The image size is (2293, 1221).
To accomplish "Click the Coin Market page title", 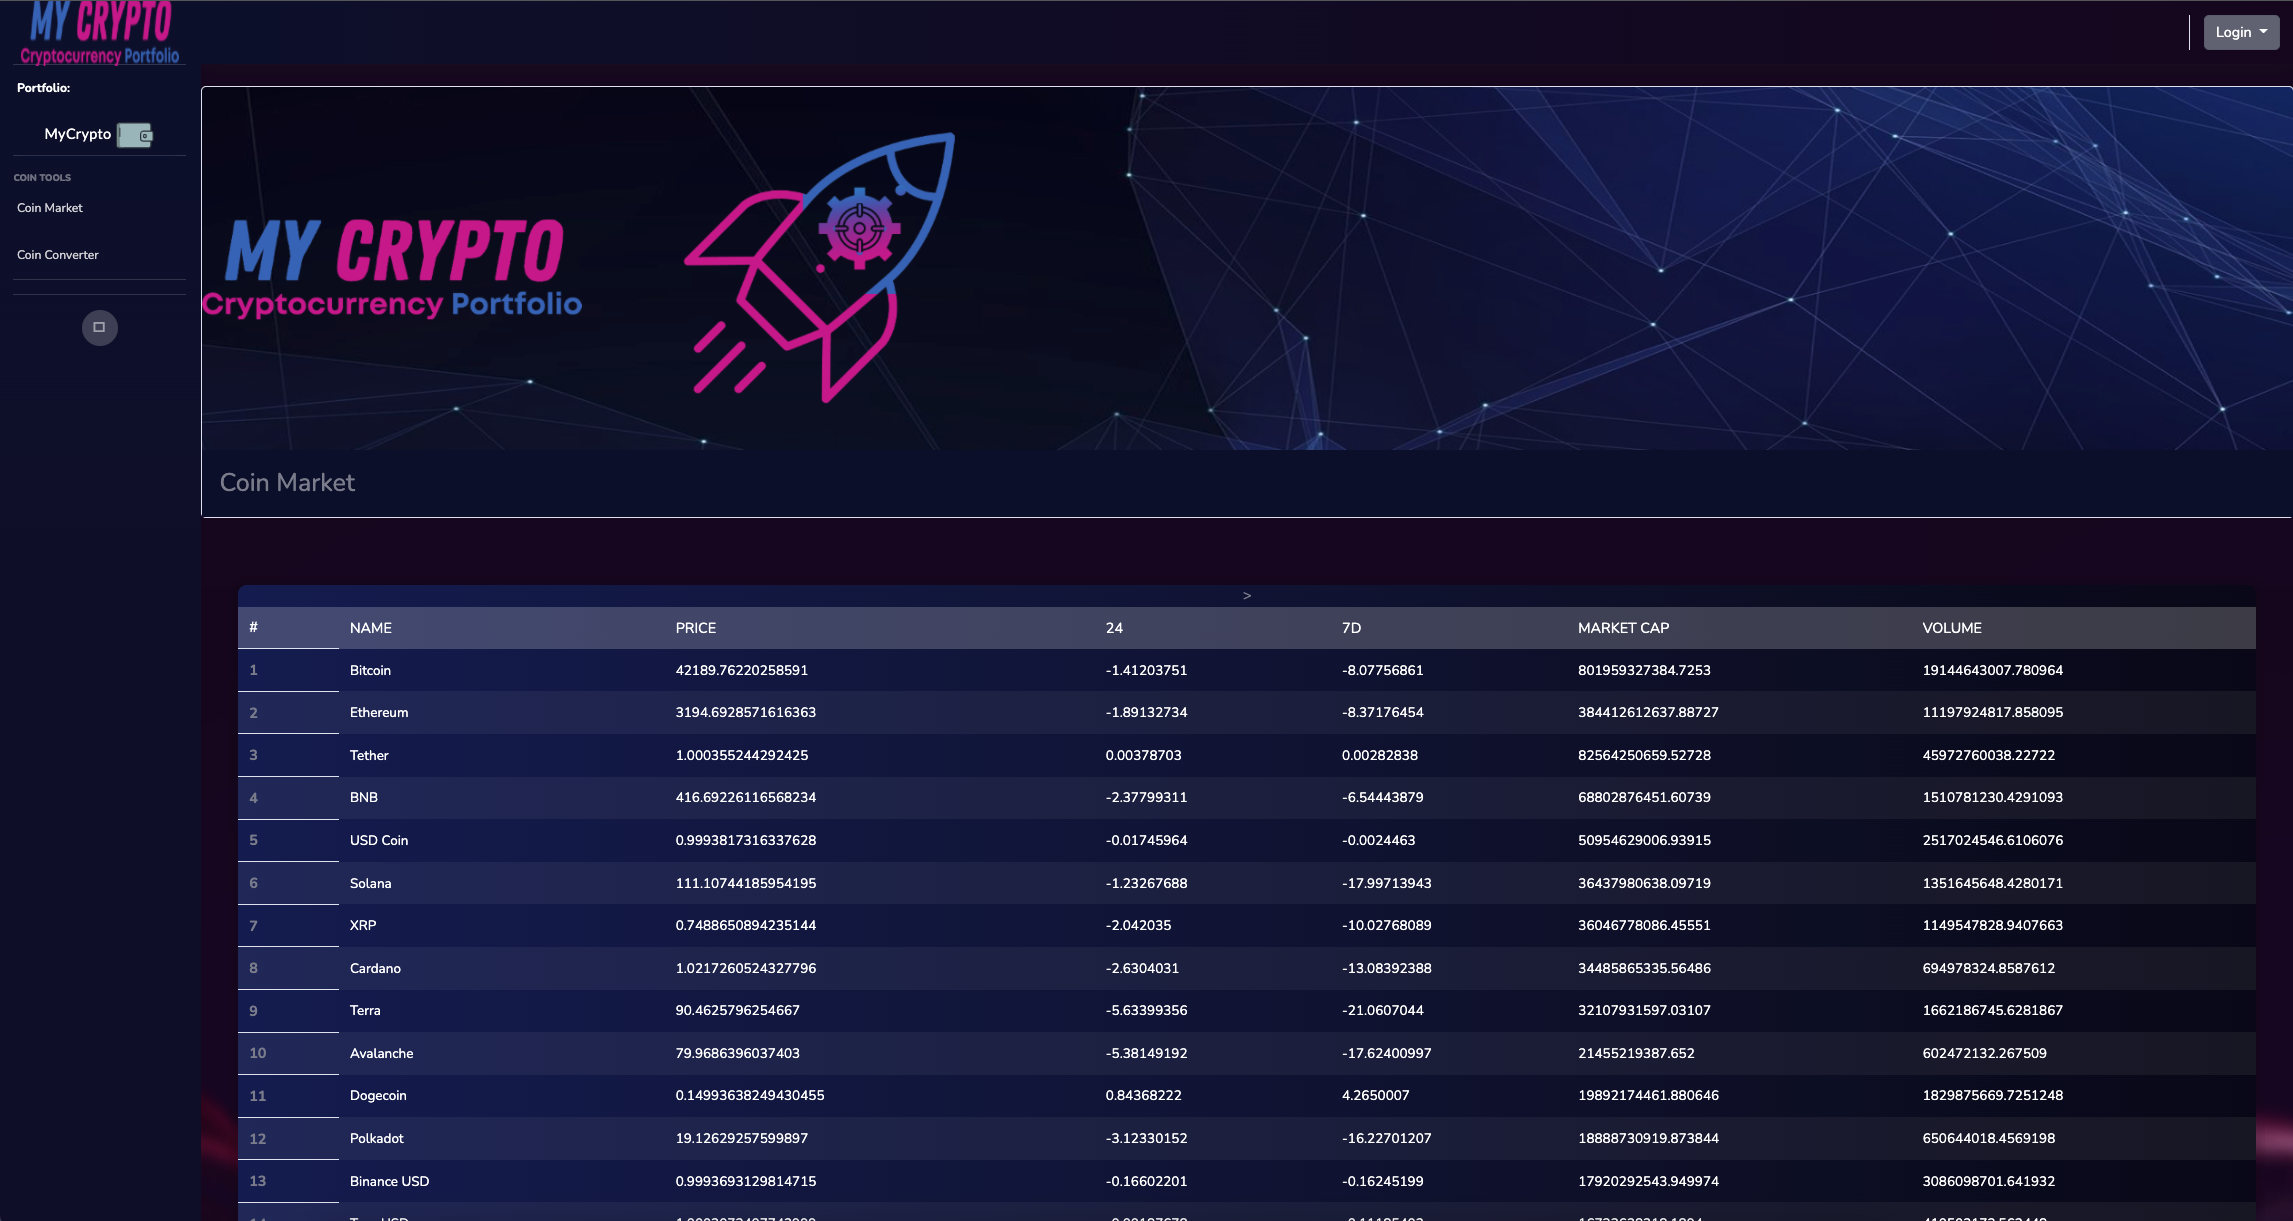I will point(287,482).
